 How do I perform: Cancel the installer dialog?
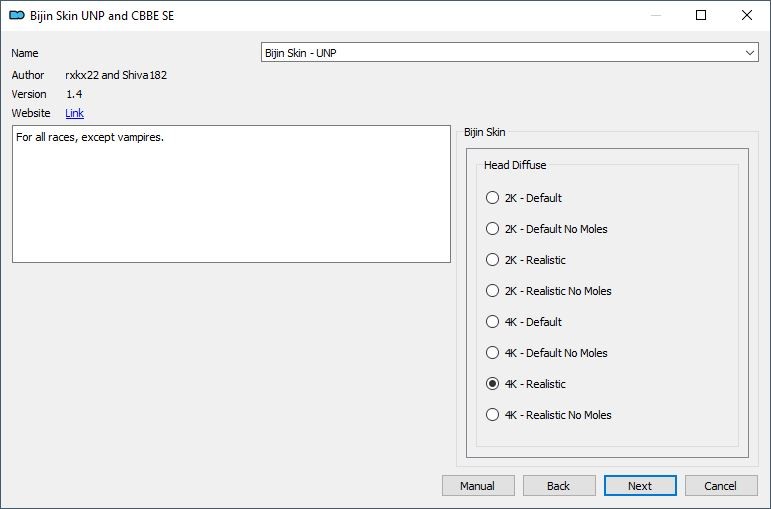click(x=721, y=486)
